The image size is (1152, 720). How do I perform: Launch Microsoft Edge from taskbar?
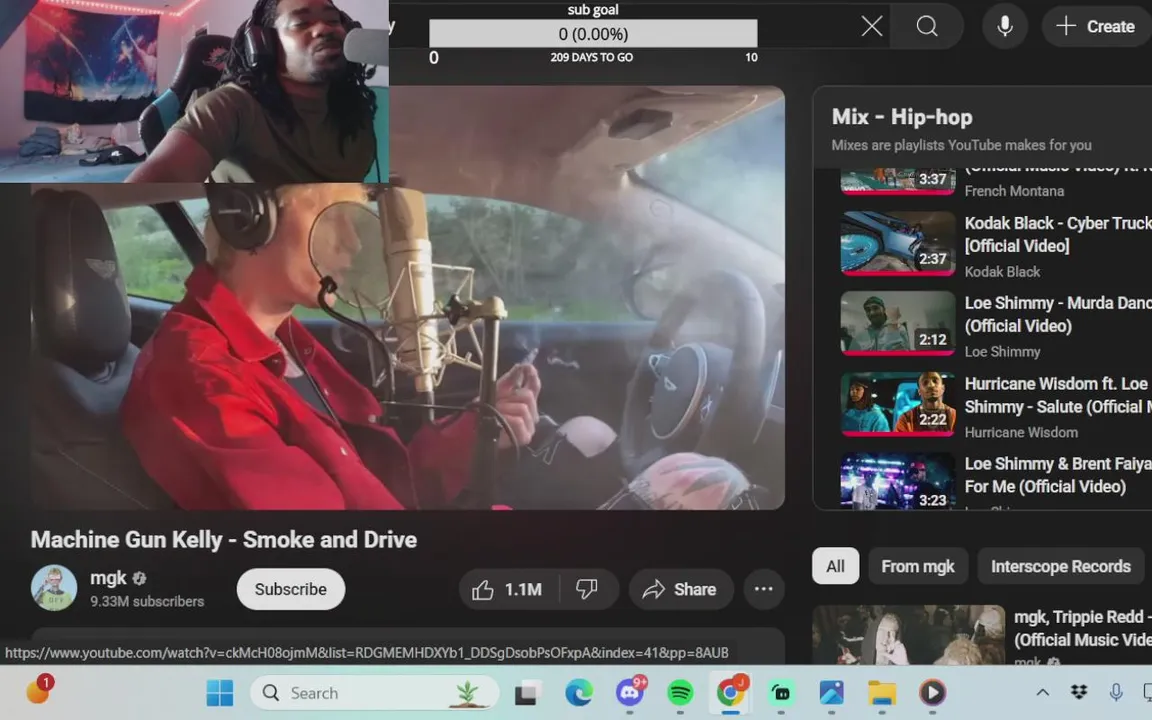click(x=578, y=693)
